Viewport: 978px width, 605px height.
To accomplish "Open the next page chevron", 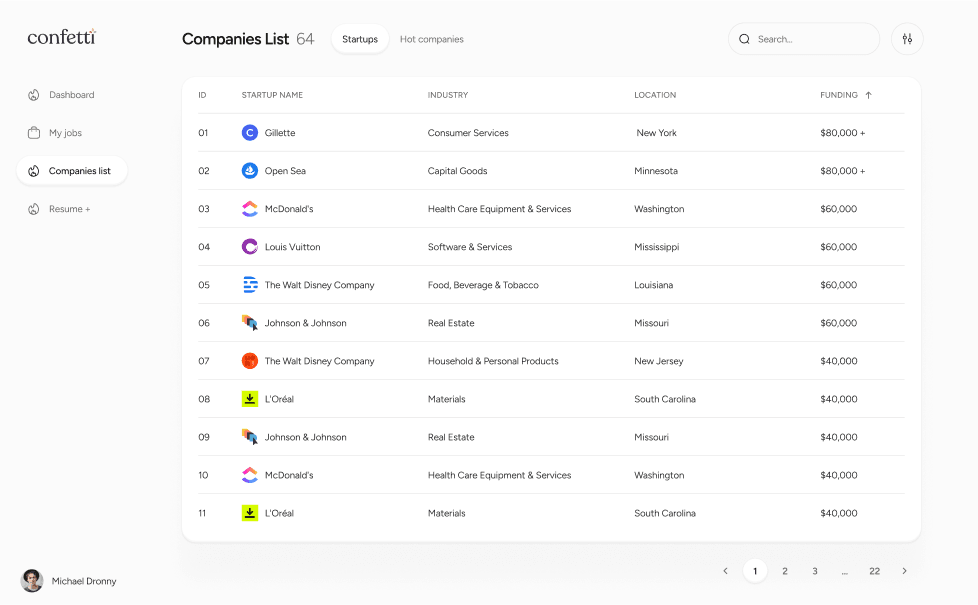I will click(x=904, y=570).
